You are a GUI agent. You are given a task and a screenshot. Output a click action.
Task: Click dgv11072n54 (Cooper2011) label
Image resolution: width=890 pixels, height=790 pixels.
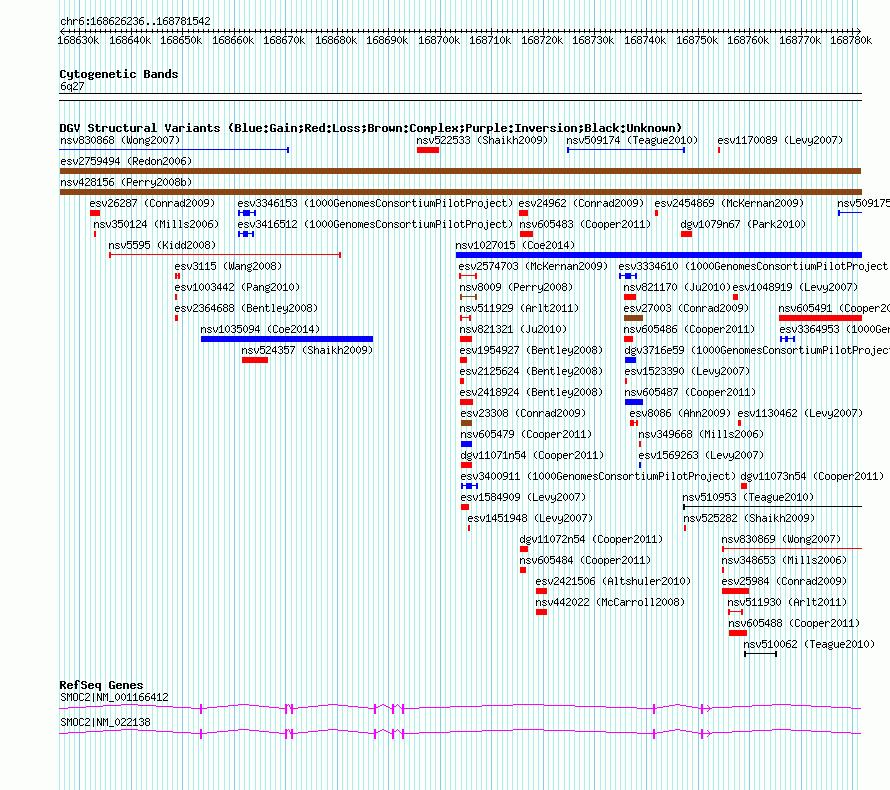pos(591,539)
